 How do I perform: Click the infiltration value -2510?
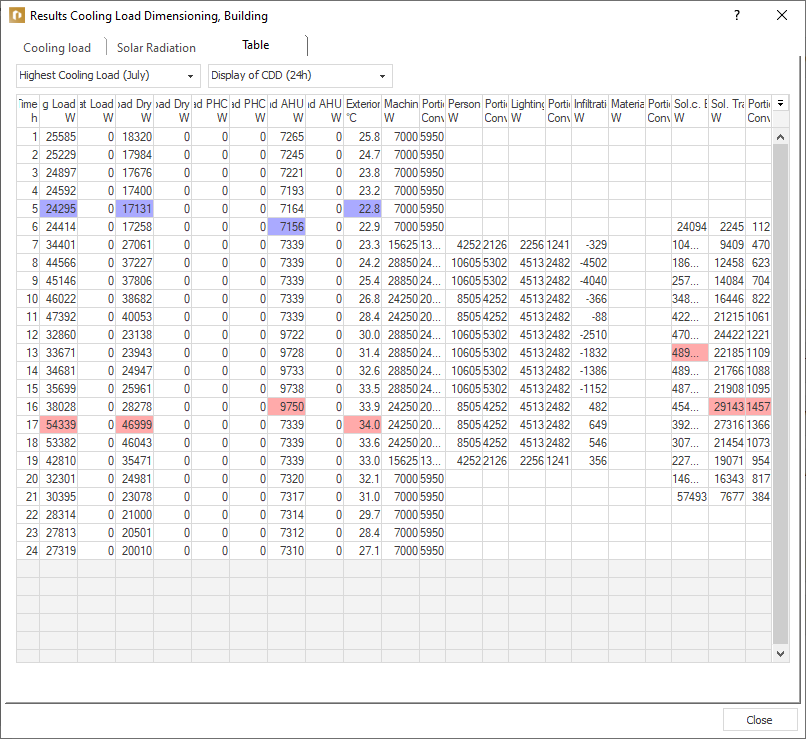pyautogui.click(x=590, y=335)
